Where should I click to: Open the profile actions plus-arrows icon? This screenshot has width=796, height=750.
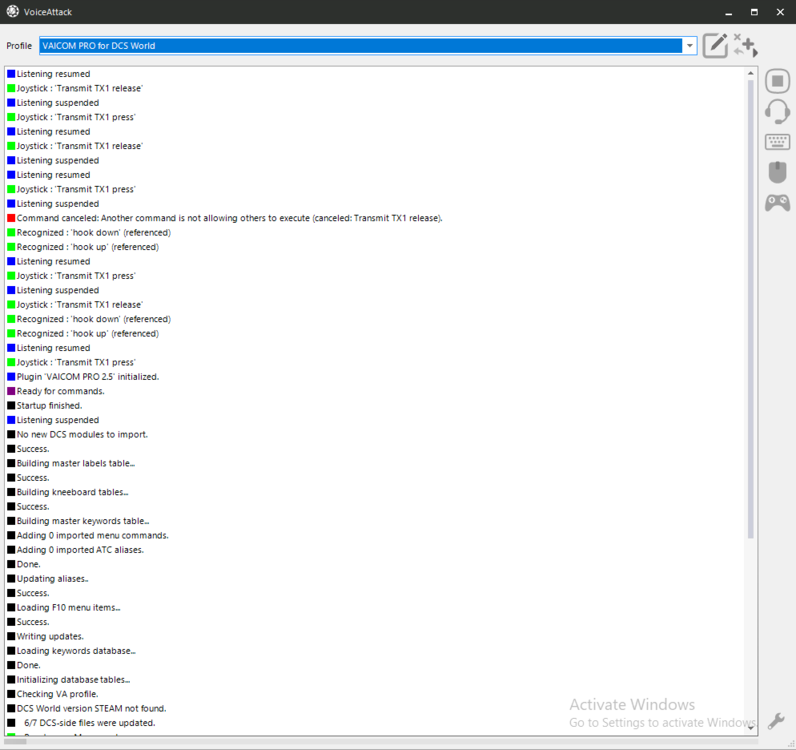(746, 46)
